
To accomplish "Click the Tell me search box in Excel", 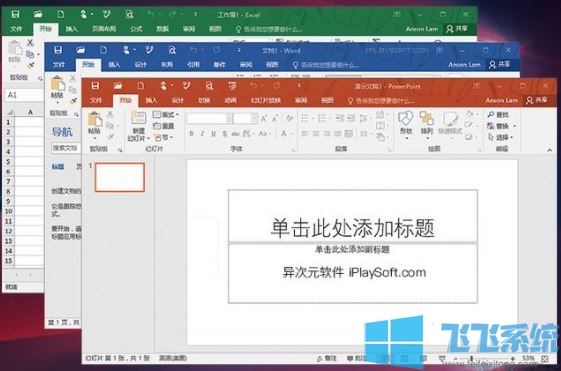I will 268,29.
